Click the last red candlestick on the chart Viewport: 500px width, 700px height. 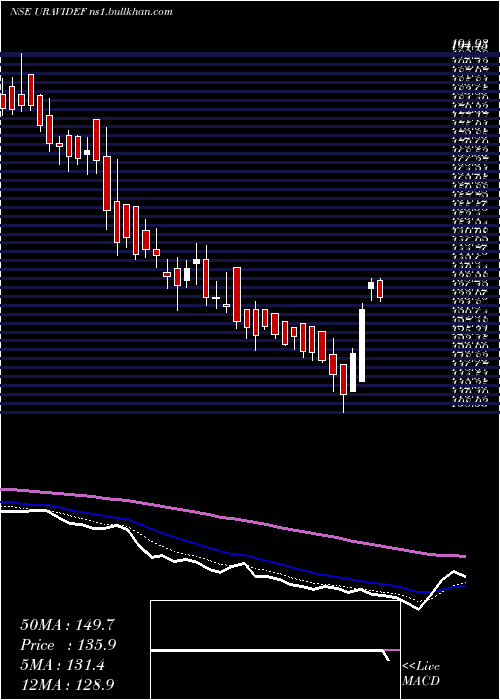pyautogui.click(x=380, y=289)
